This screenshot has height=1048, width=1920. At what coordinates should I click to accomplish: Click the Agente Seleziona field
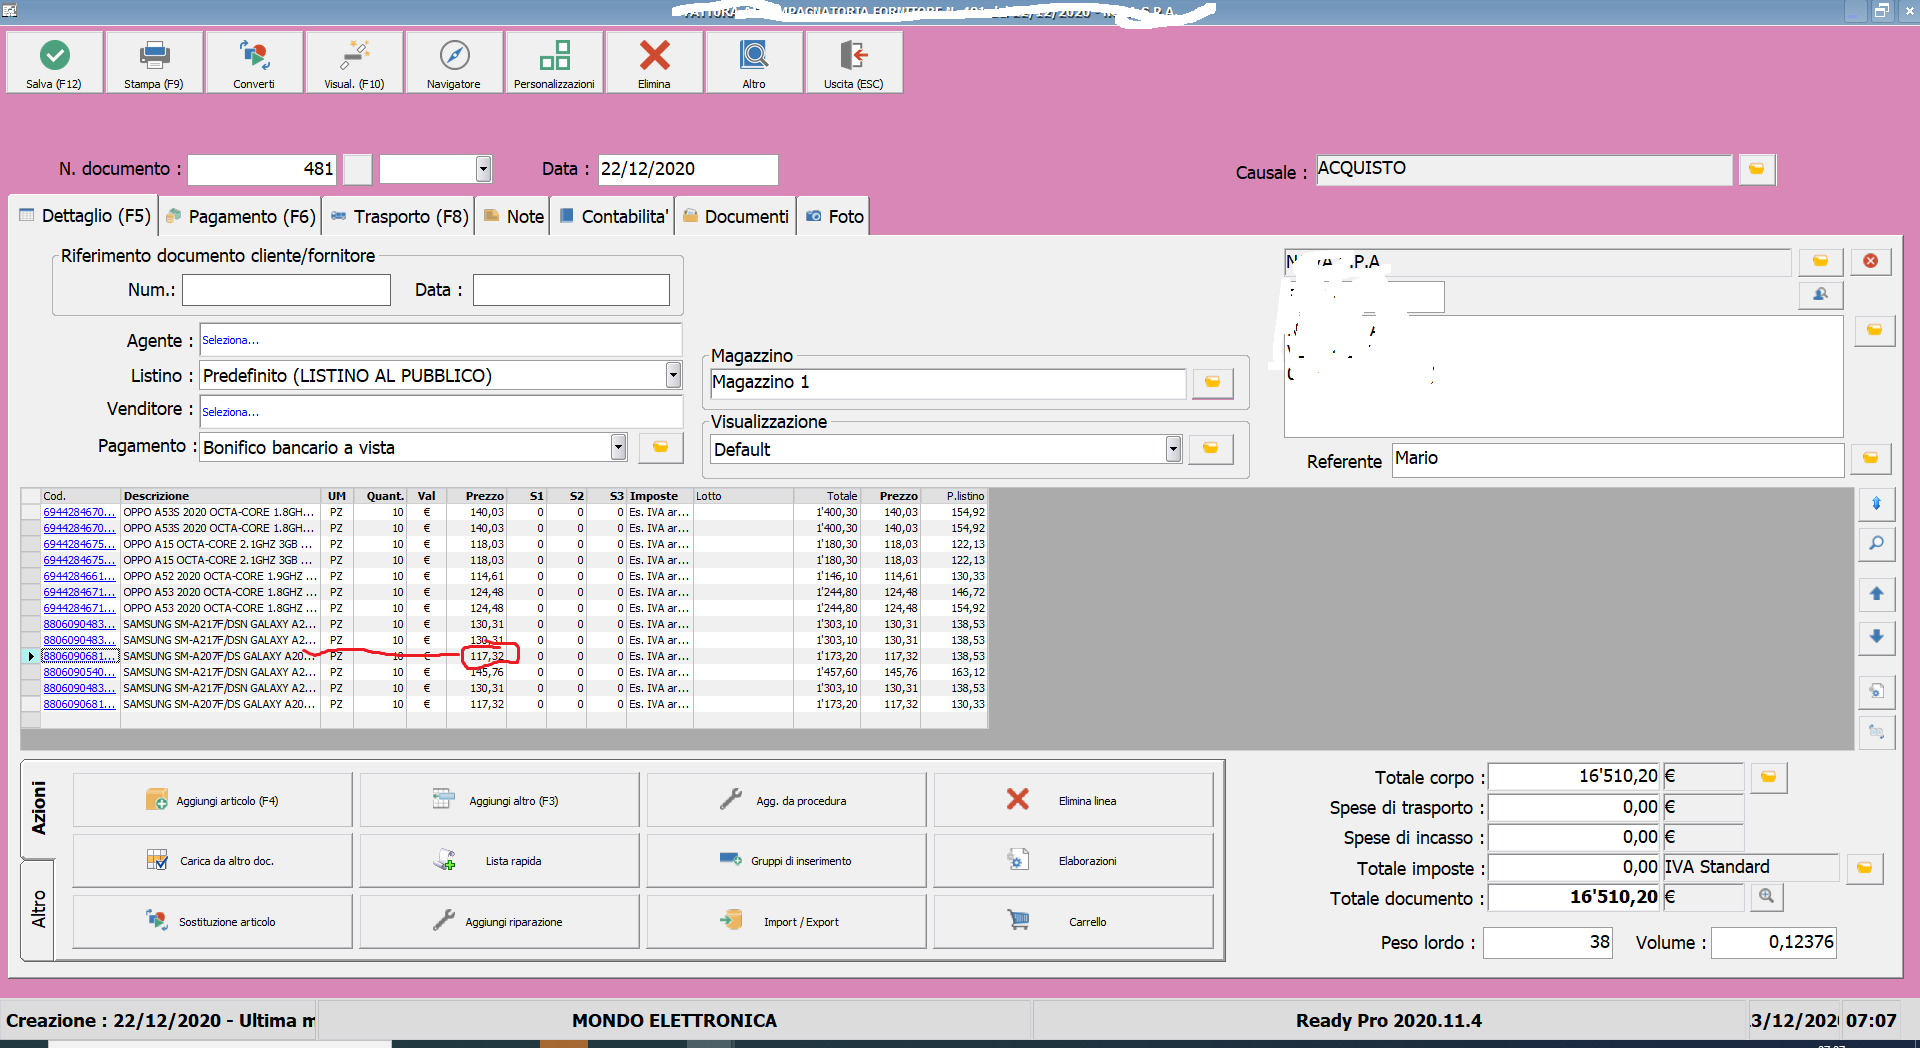(x=441, y=340)
